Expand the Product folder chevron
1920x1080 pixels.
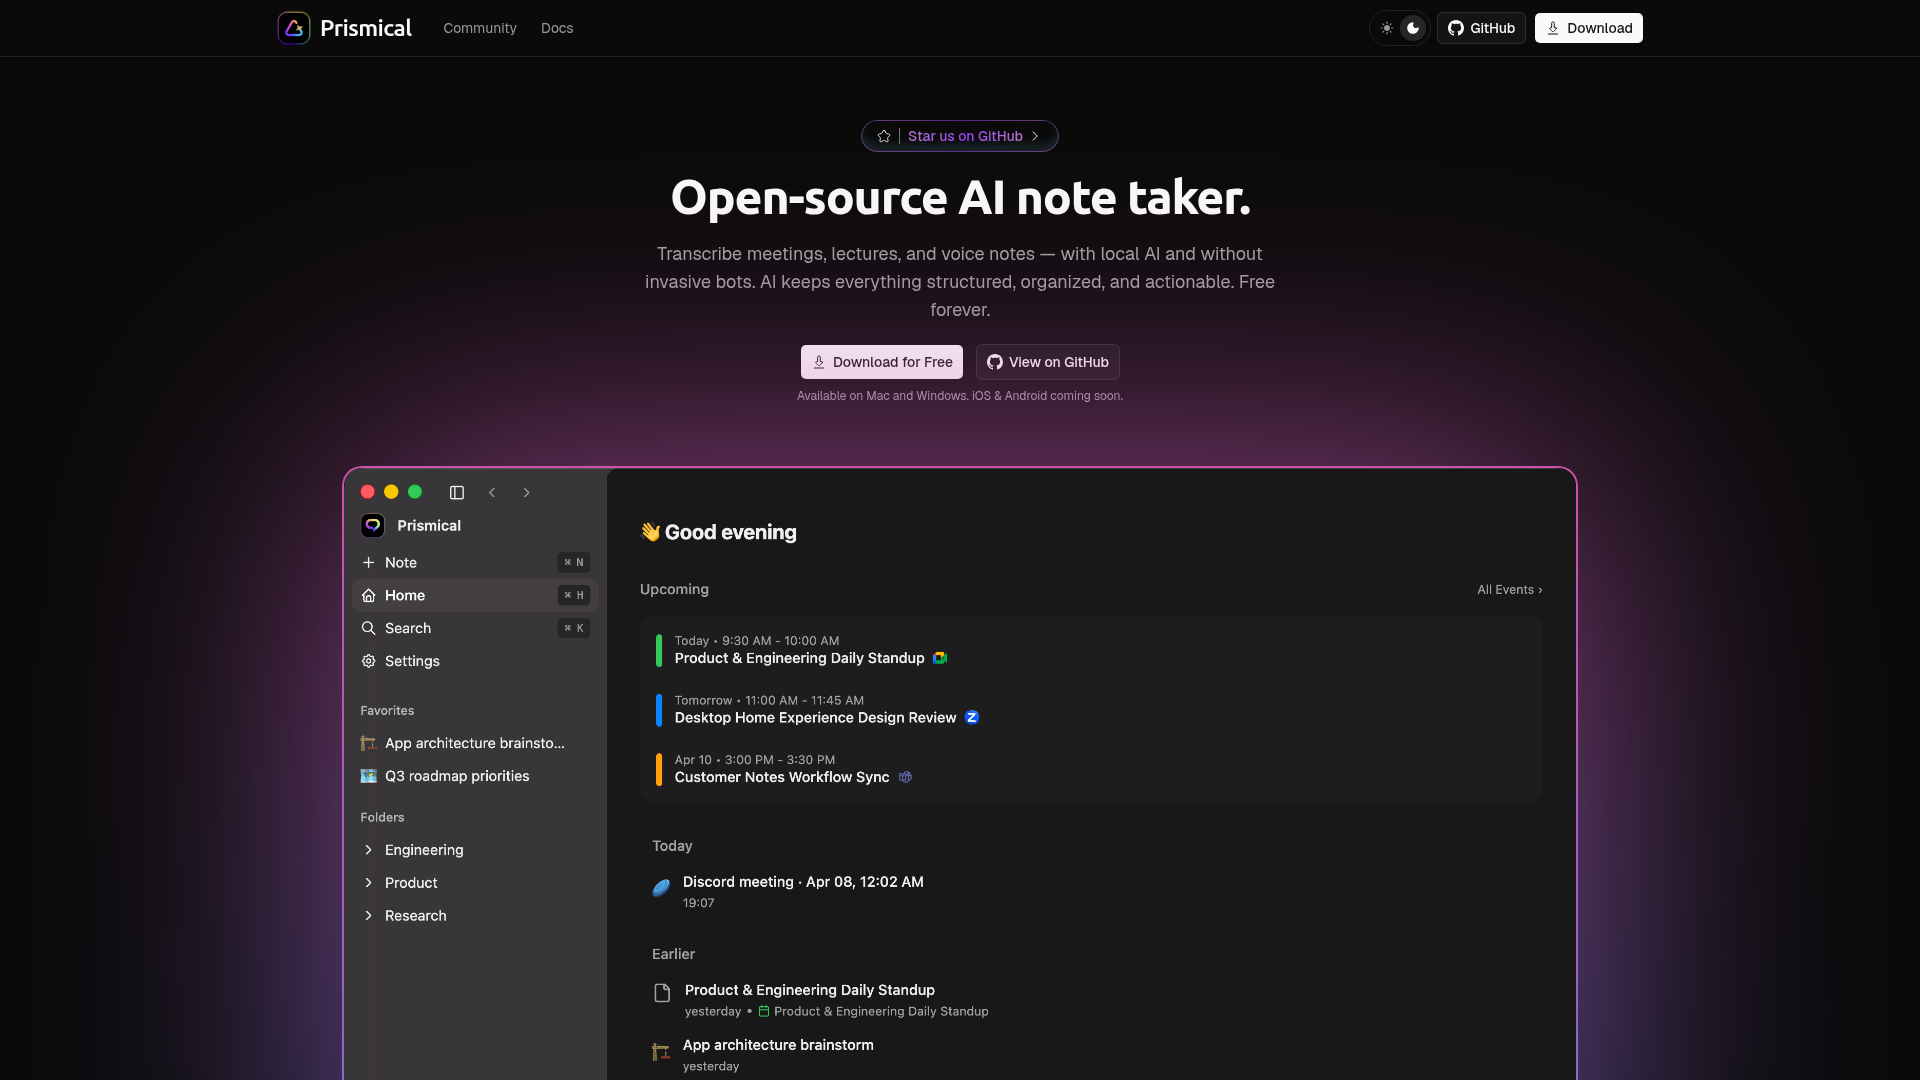[369, 883]
